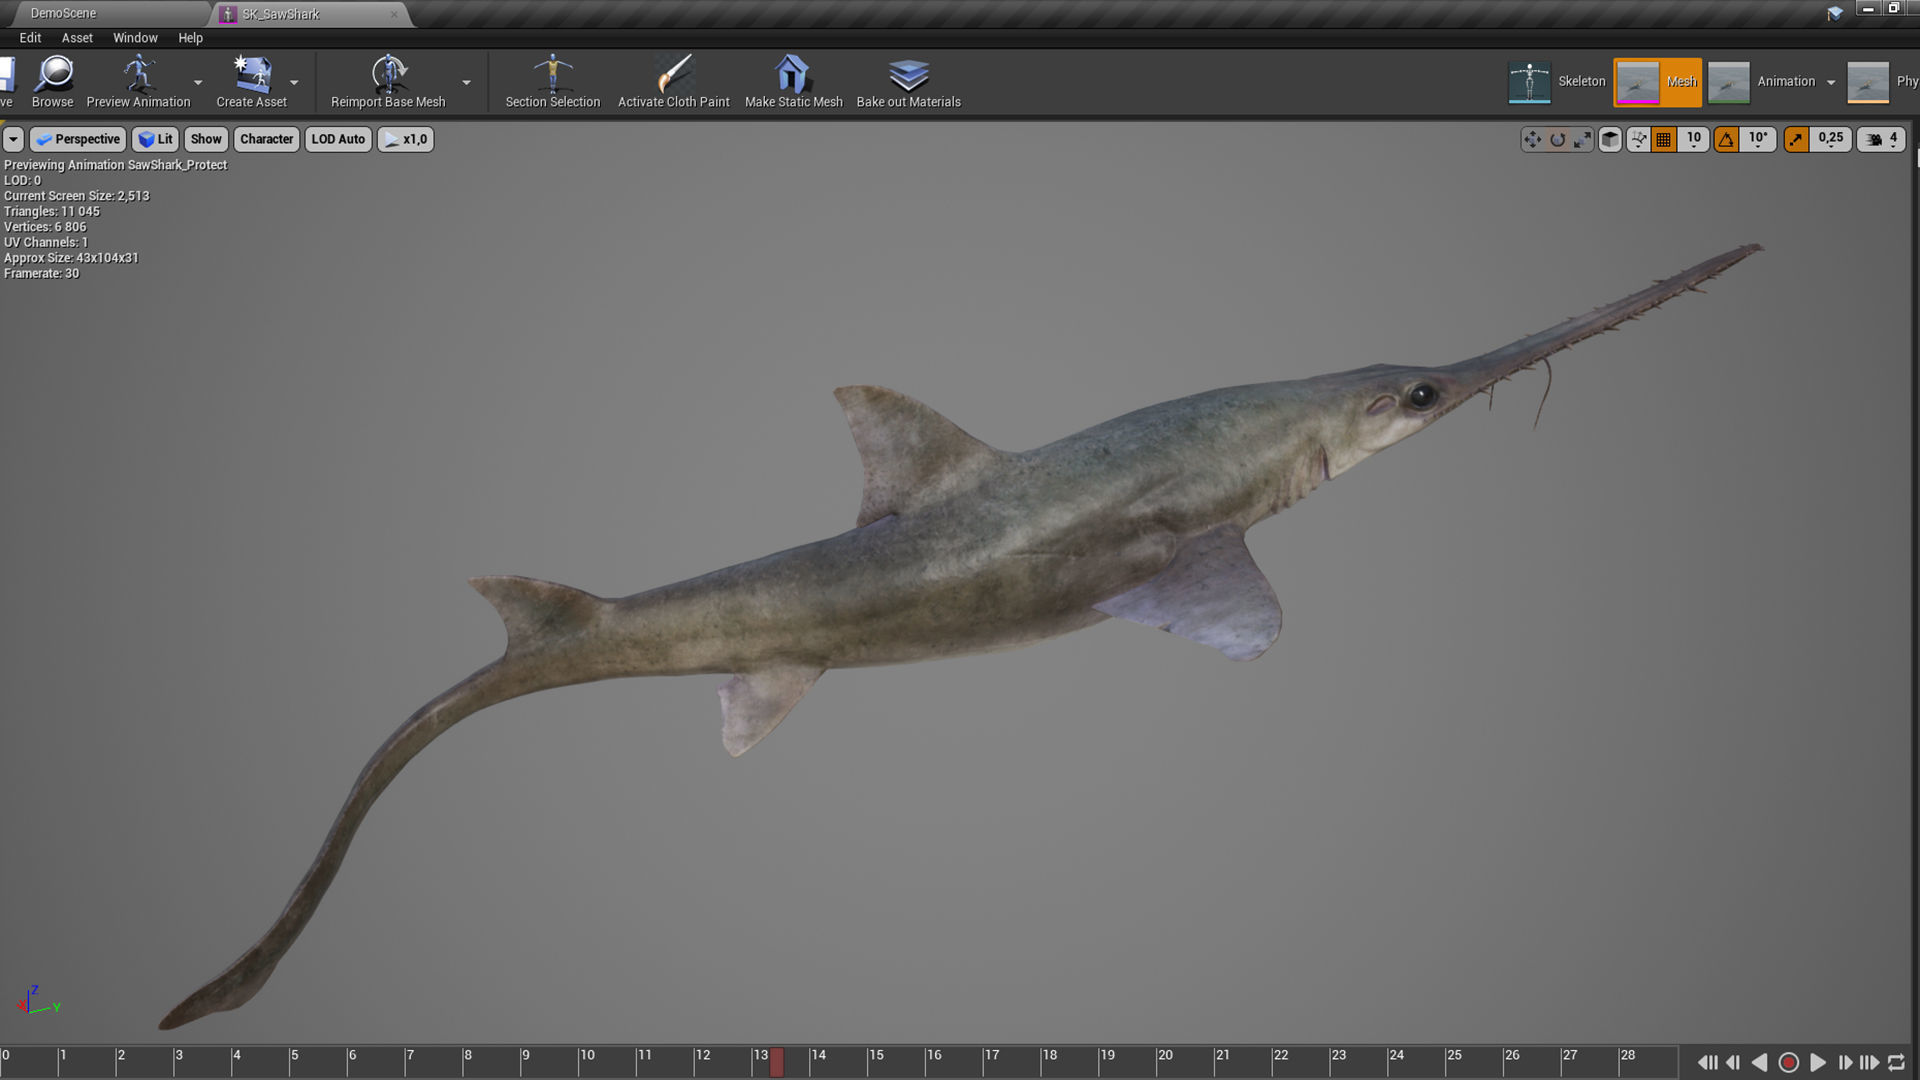Switch to Skeleton editor mode
The image size is (1920, 1080).
tap(1558, 82)
